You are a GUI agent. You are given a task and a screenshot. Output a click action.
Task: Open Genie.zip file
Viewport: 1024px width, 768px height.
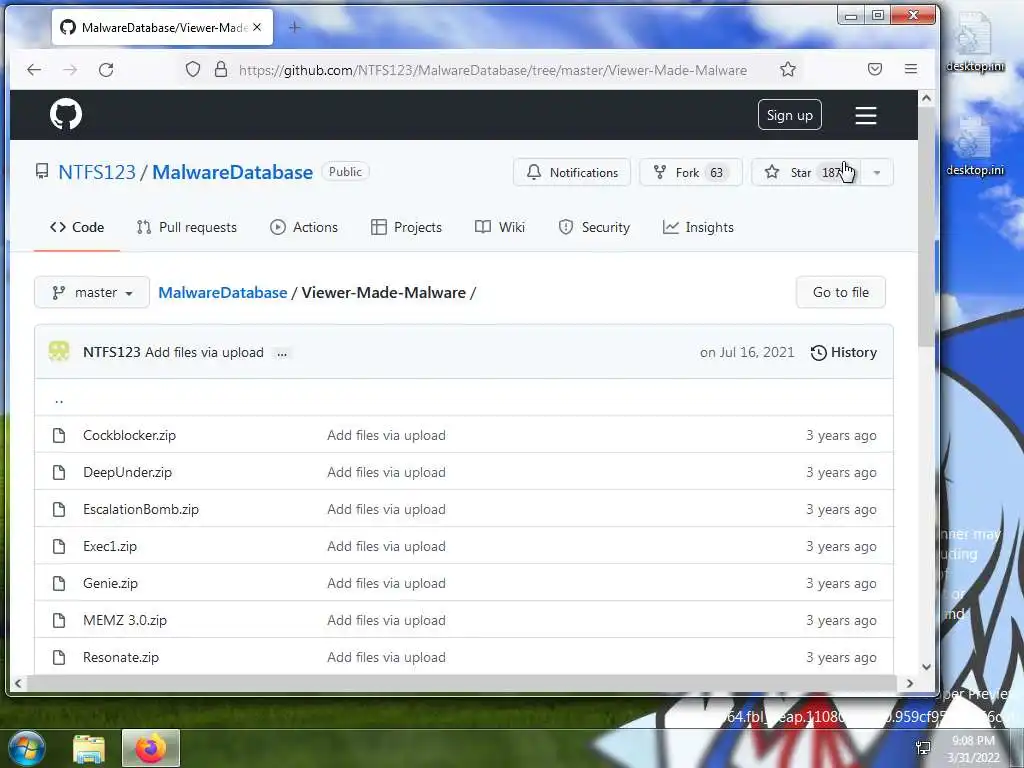[x=110, y=584]
